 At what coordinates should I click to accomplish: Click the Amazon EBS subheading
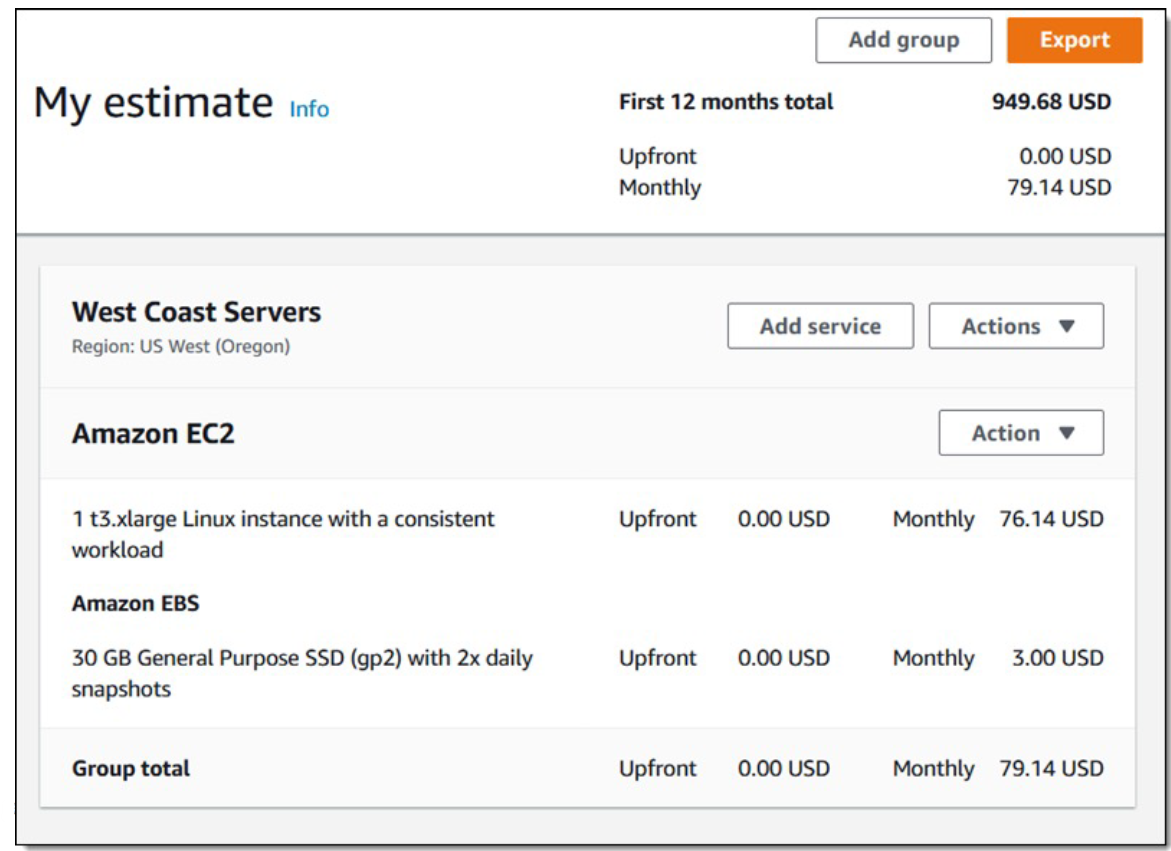click(135, 603)
